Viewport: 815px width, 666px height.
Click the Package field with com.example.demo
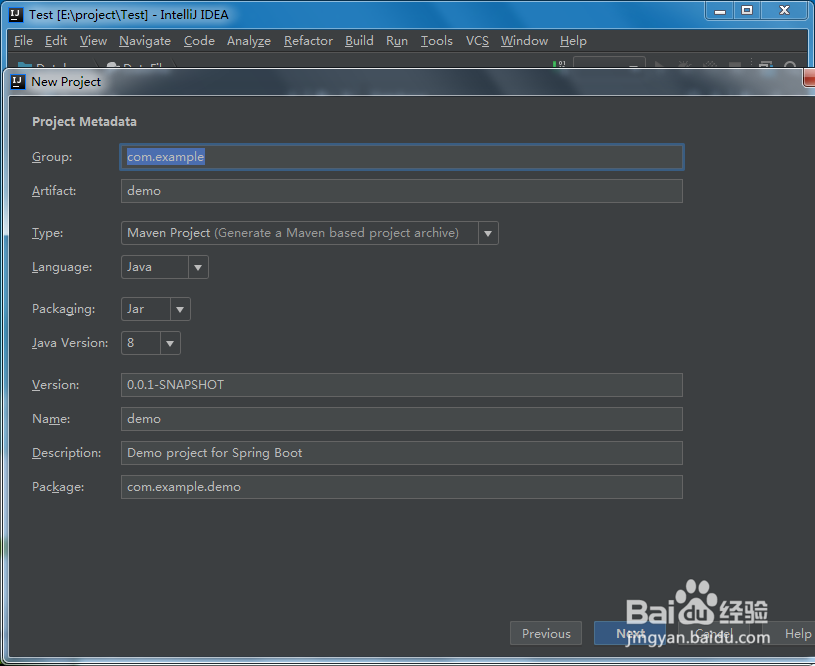click(402, 487)
